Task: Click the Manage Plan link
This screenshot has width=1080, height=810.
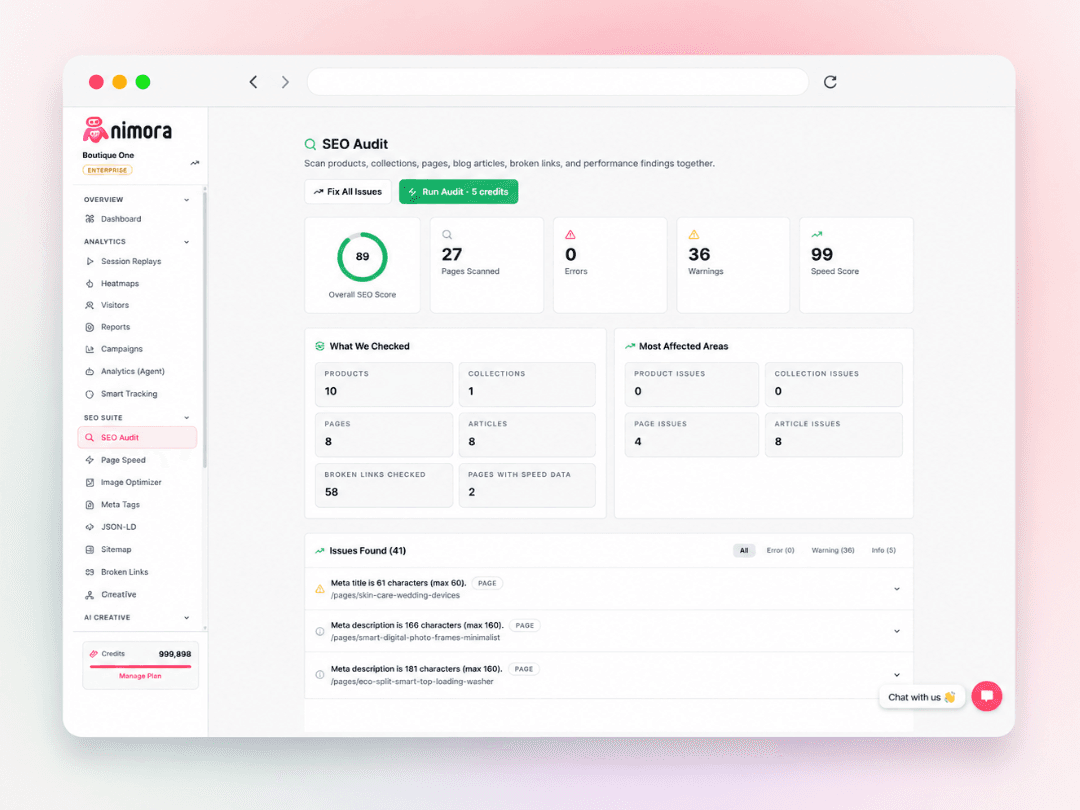Action: [140, 676]
